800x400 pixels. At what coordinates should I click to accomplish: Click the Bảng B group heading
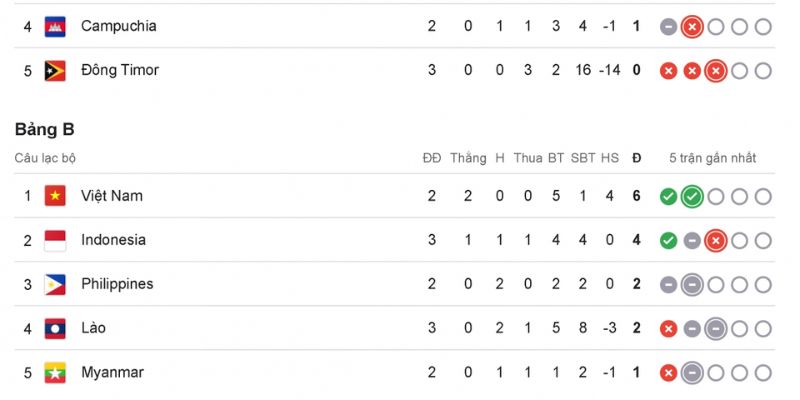44,130
